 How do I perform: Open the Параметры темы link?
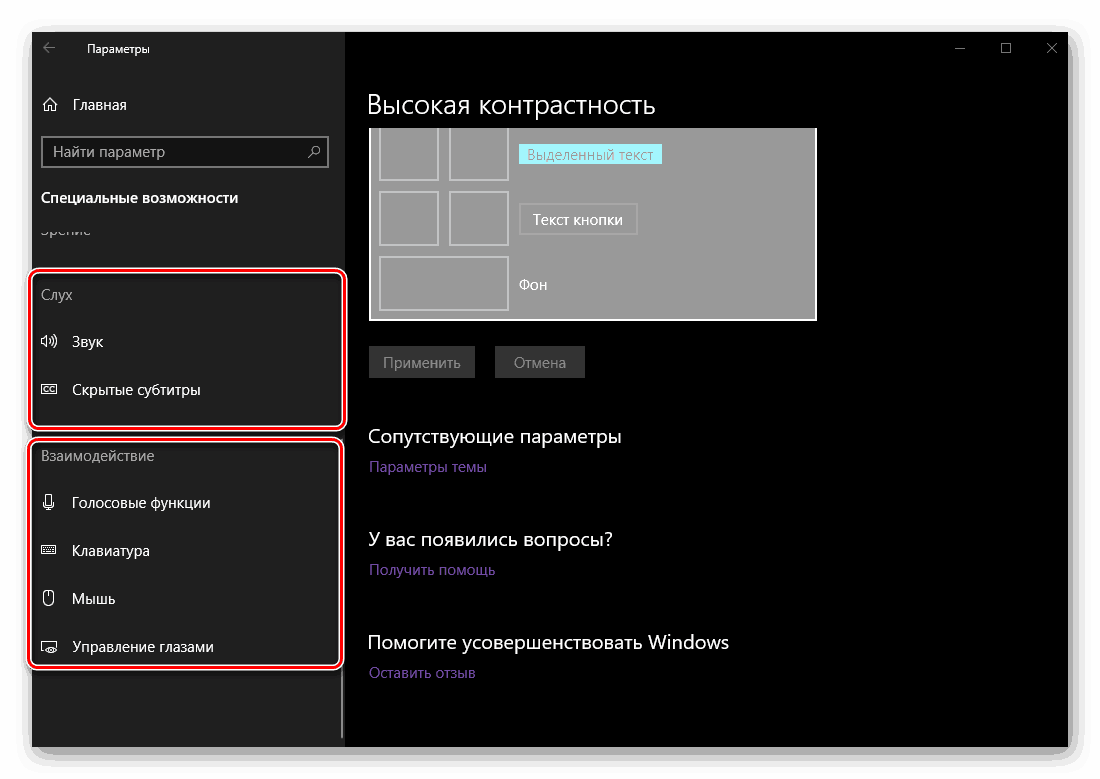428,467
